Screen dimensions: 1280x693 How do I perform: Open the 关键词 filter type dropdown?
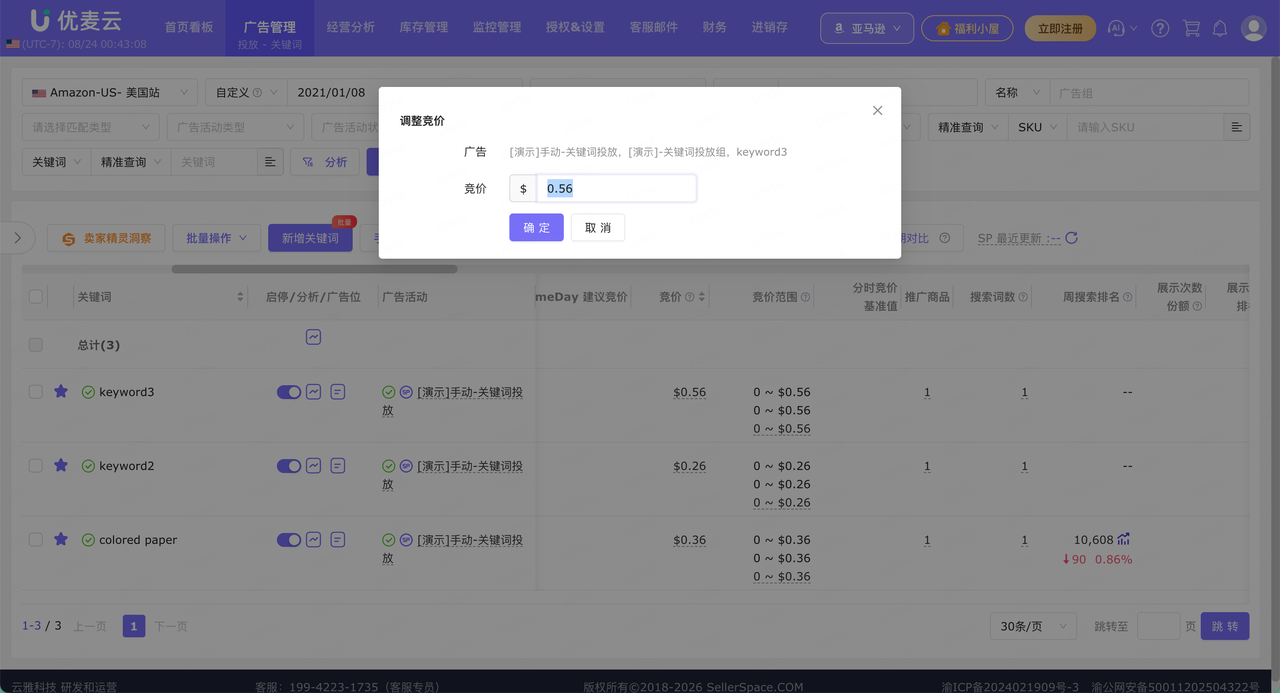(56, 162)
